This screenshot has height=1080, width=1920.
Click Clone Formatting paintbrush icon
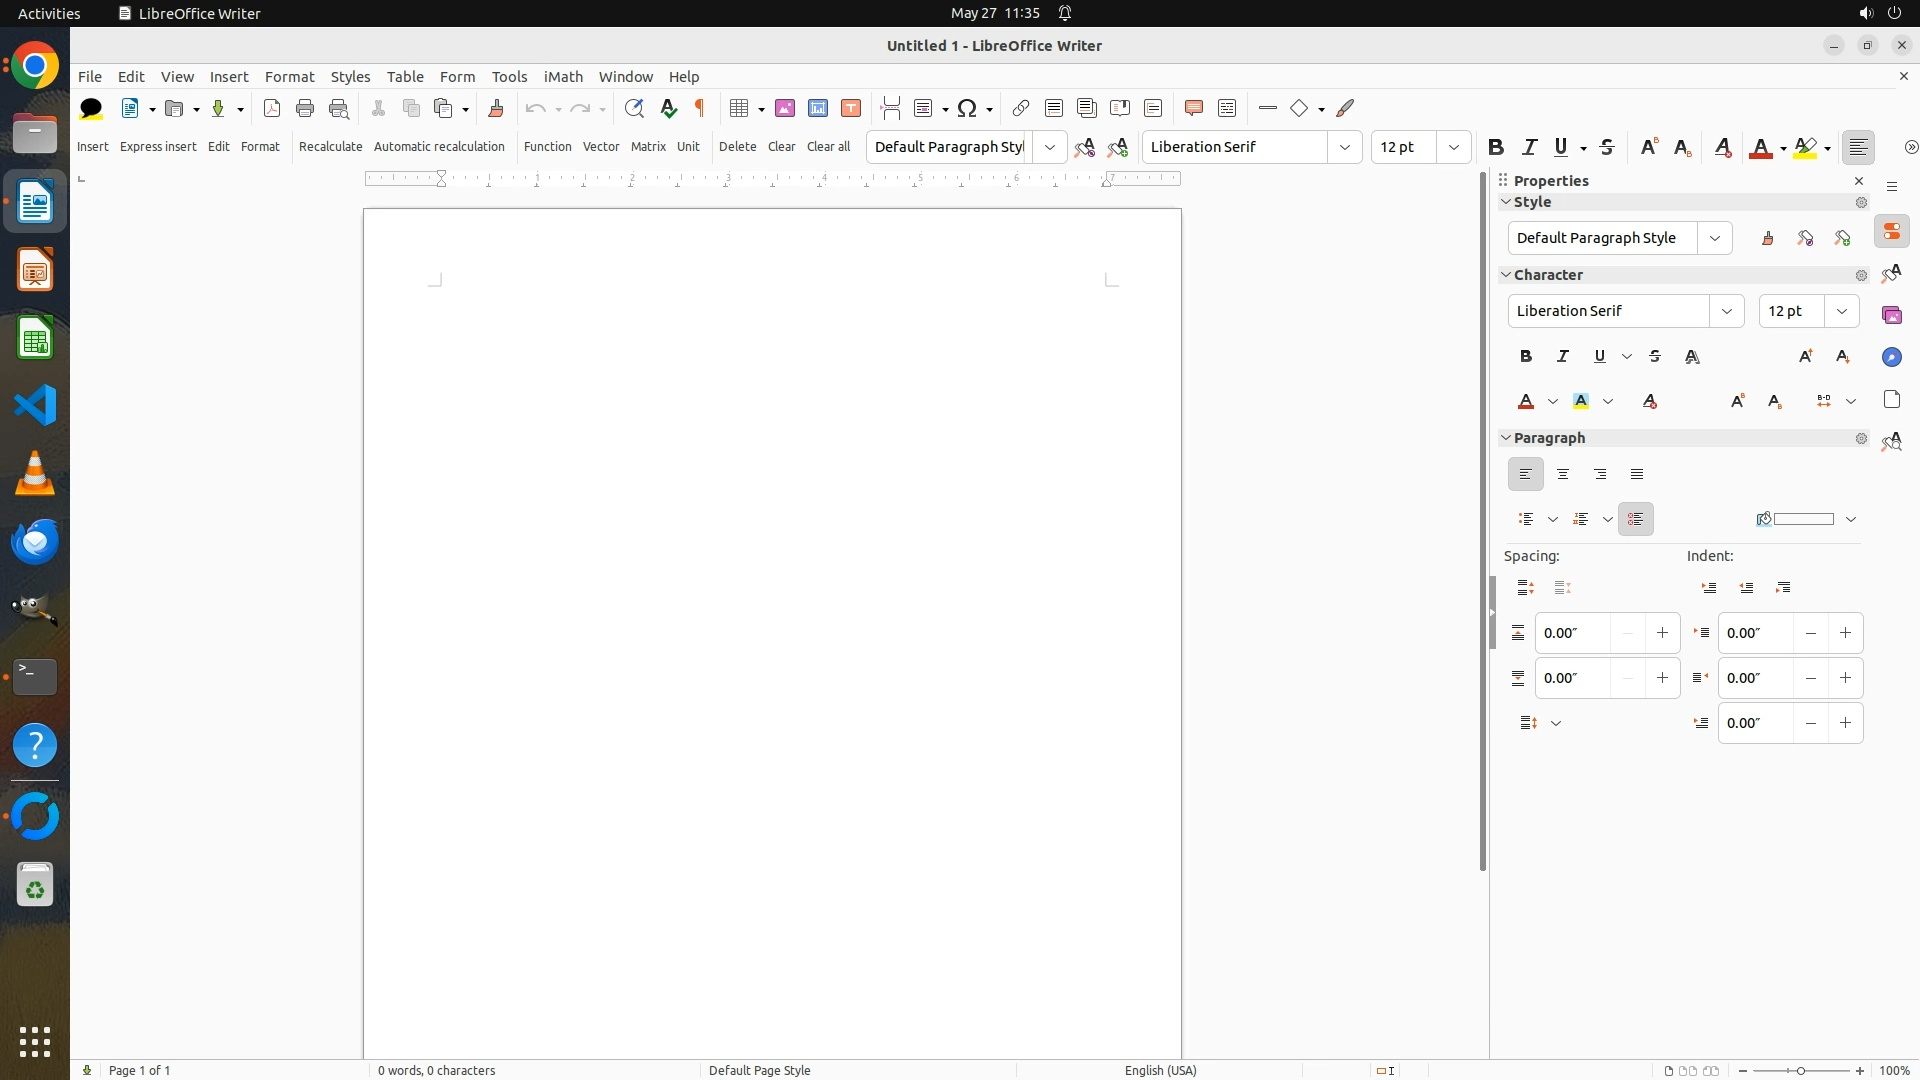(x=495, y=108)
